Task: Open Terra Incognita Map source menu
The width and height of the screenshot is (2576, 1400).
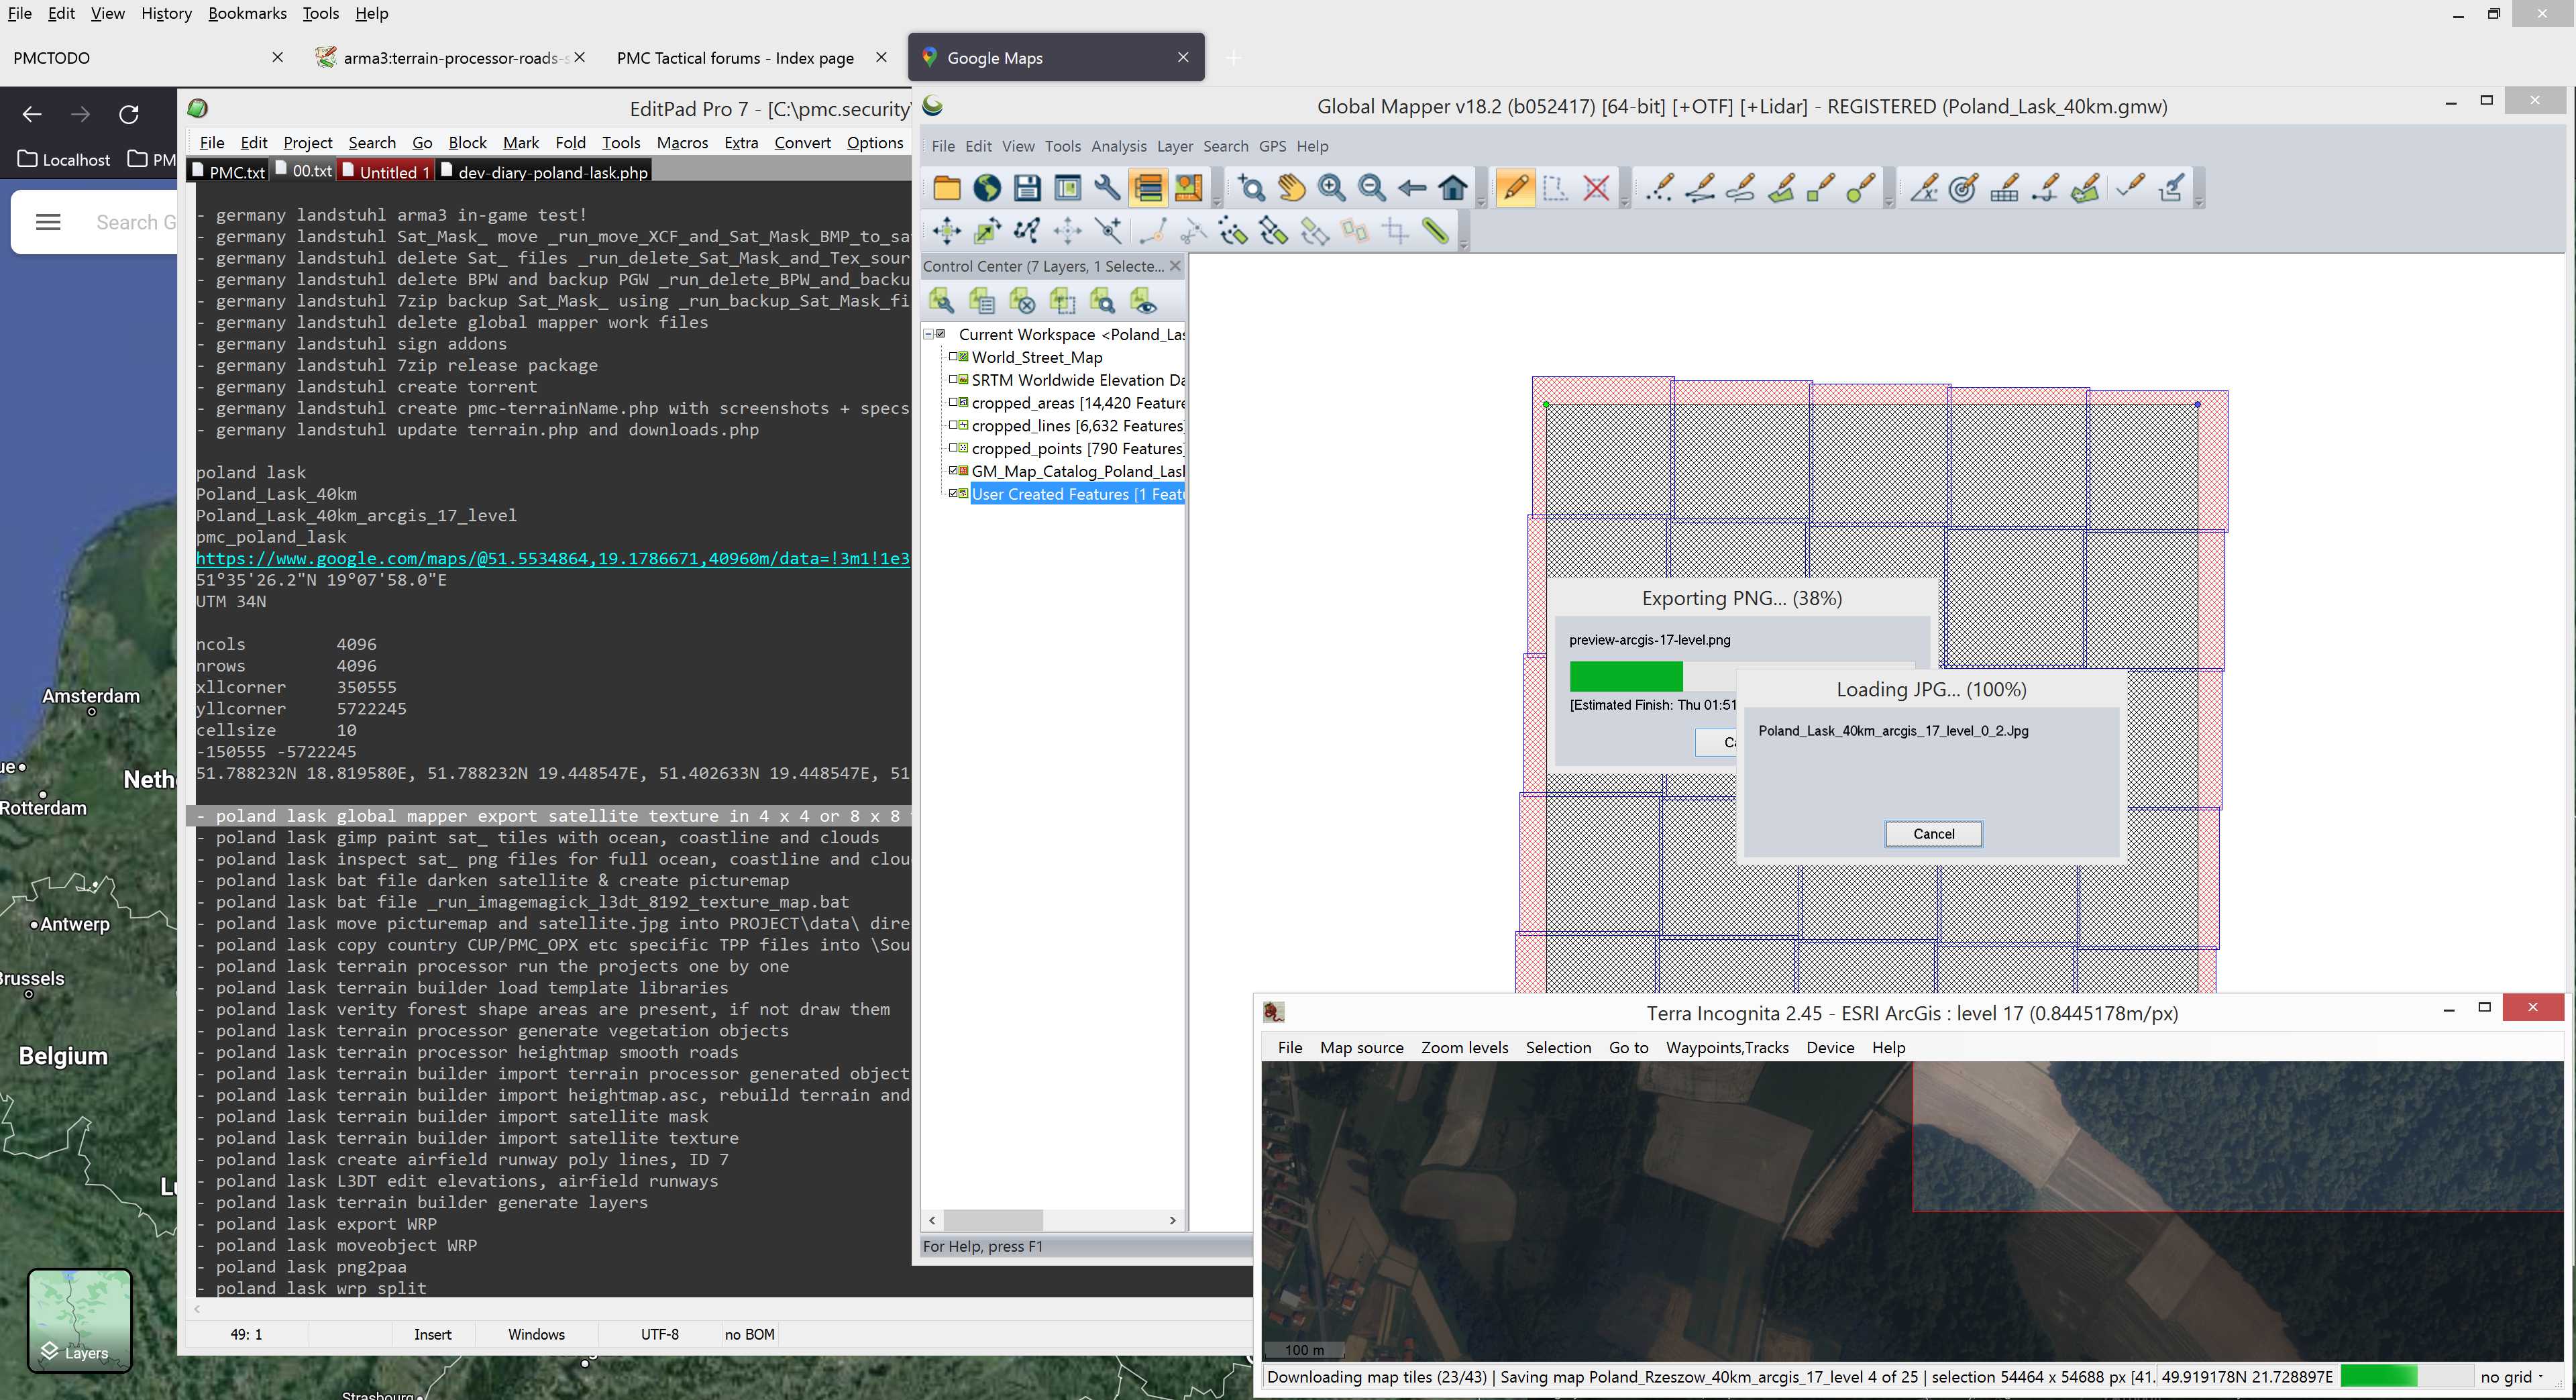Action: (x=1361, y=1047)
